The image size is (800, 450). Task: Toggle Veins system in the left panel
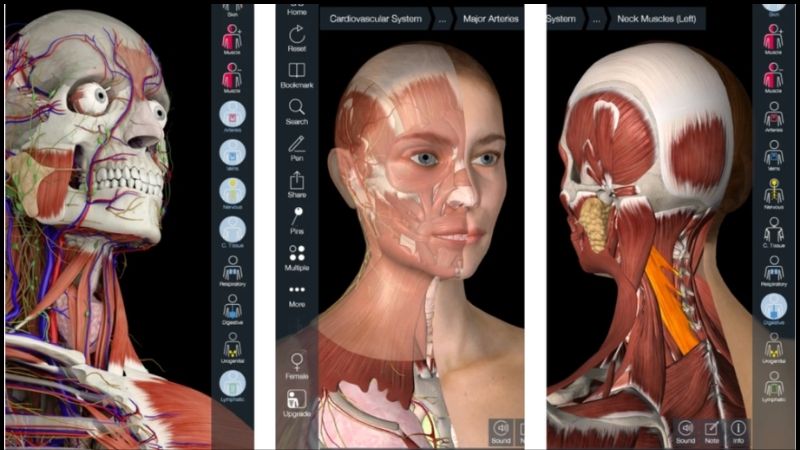232,155
